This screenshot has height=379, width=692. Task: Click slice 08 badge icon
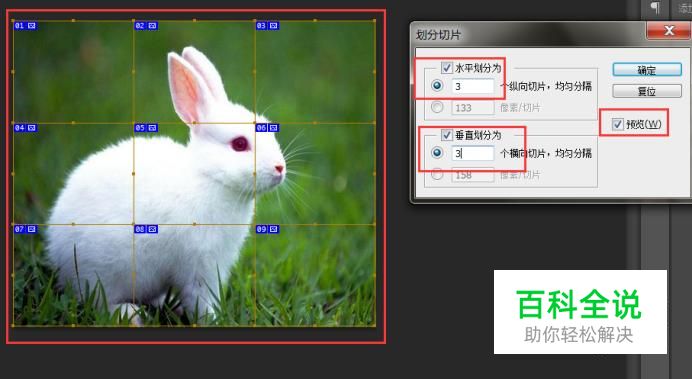[x=153, y=229]
